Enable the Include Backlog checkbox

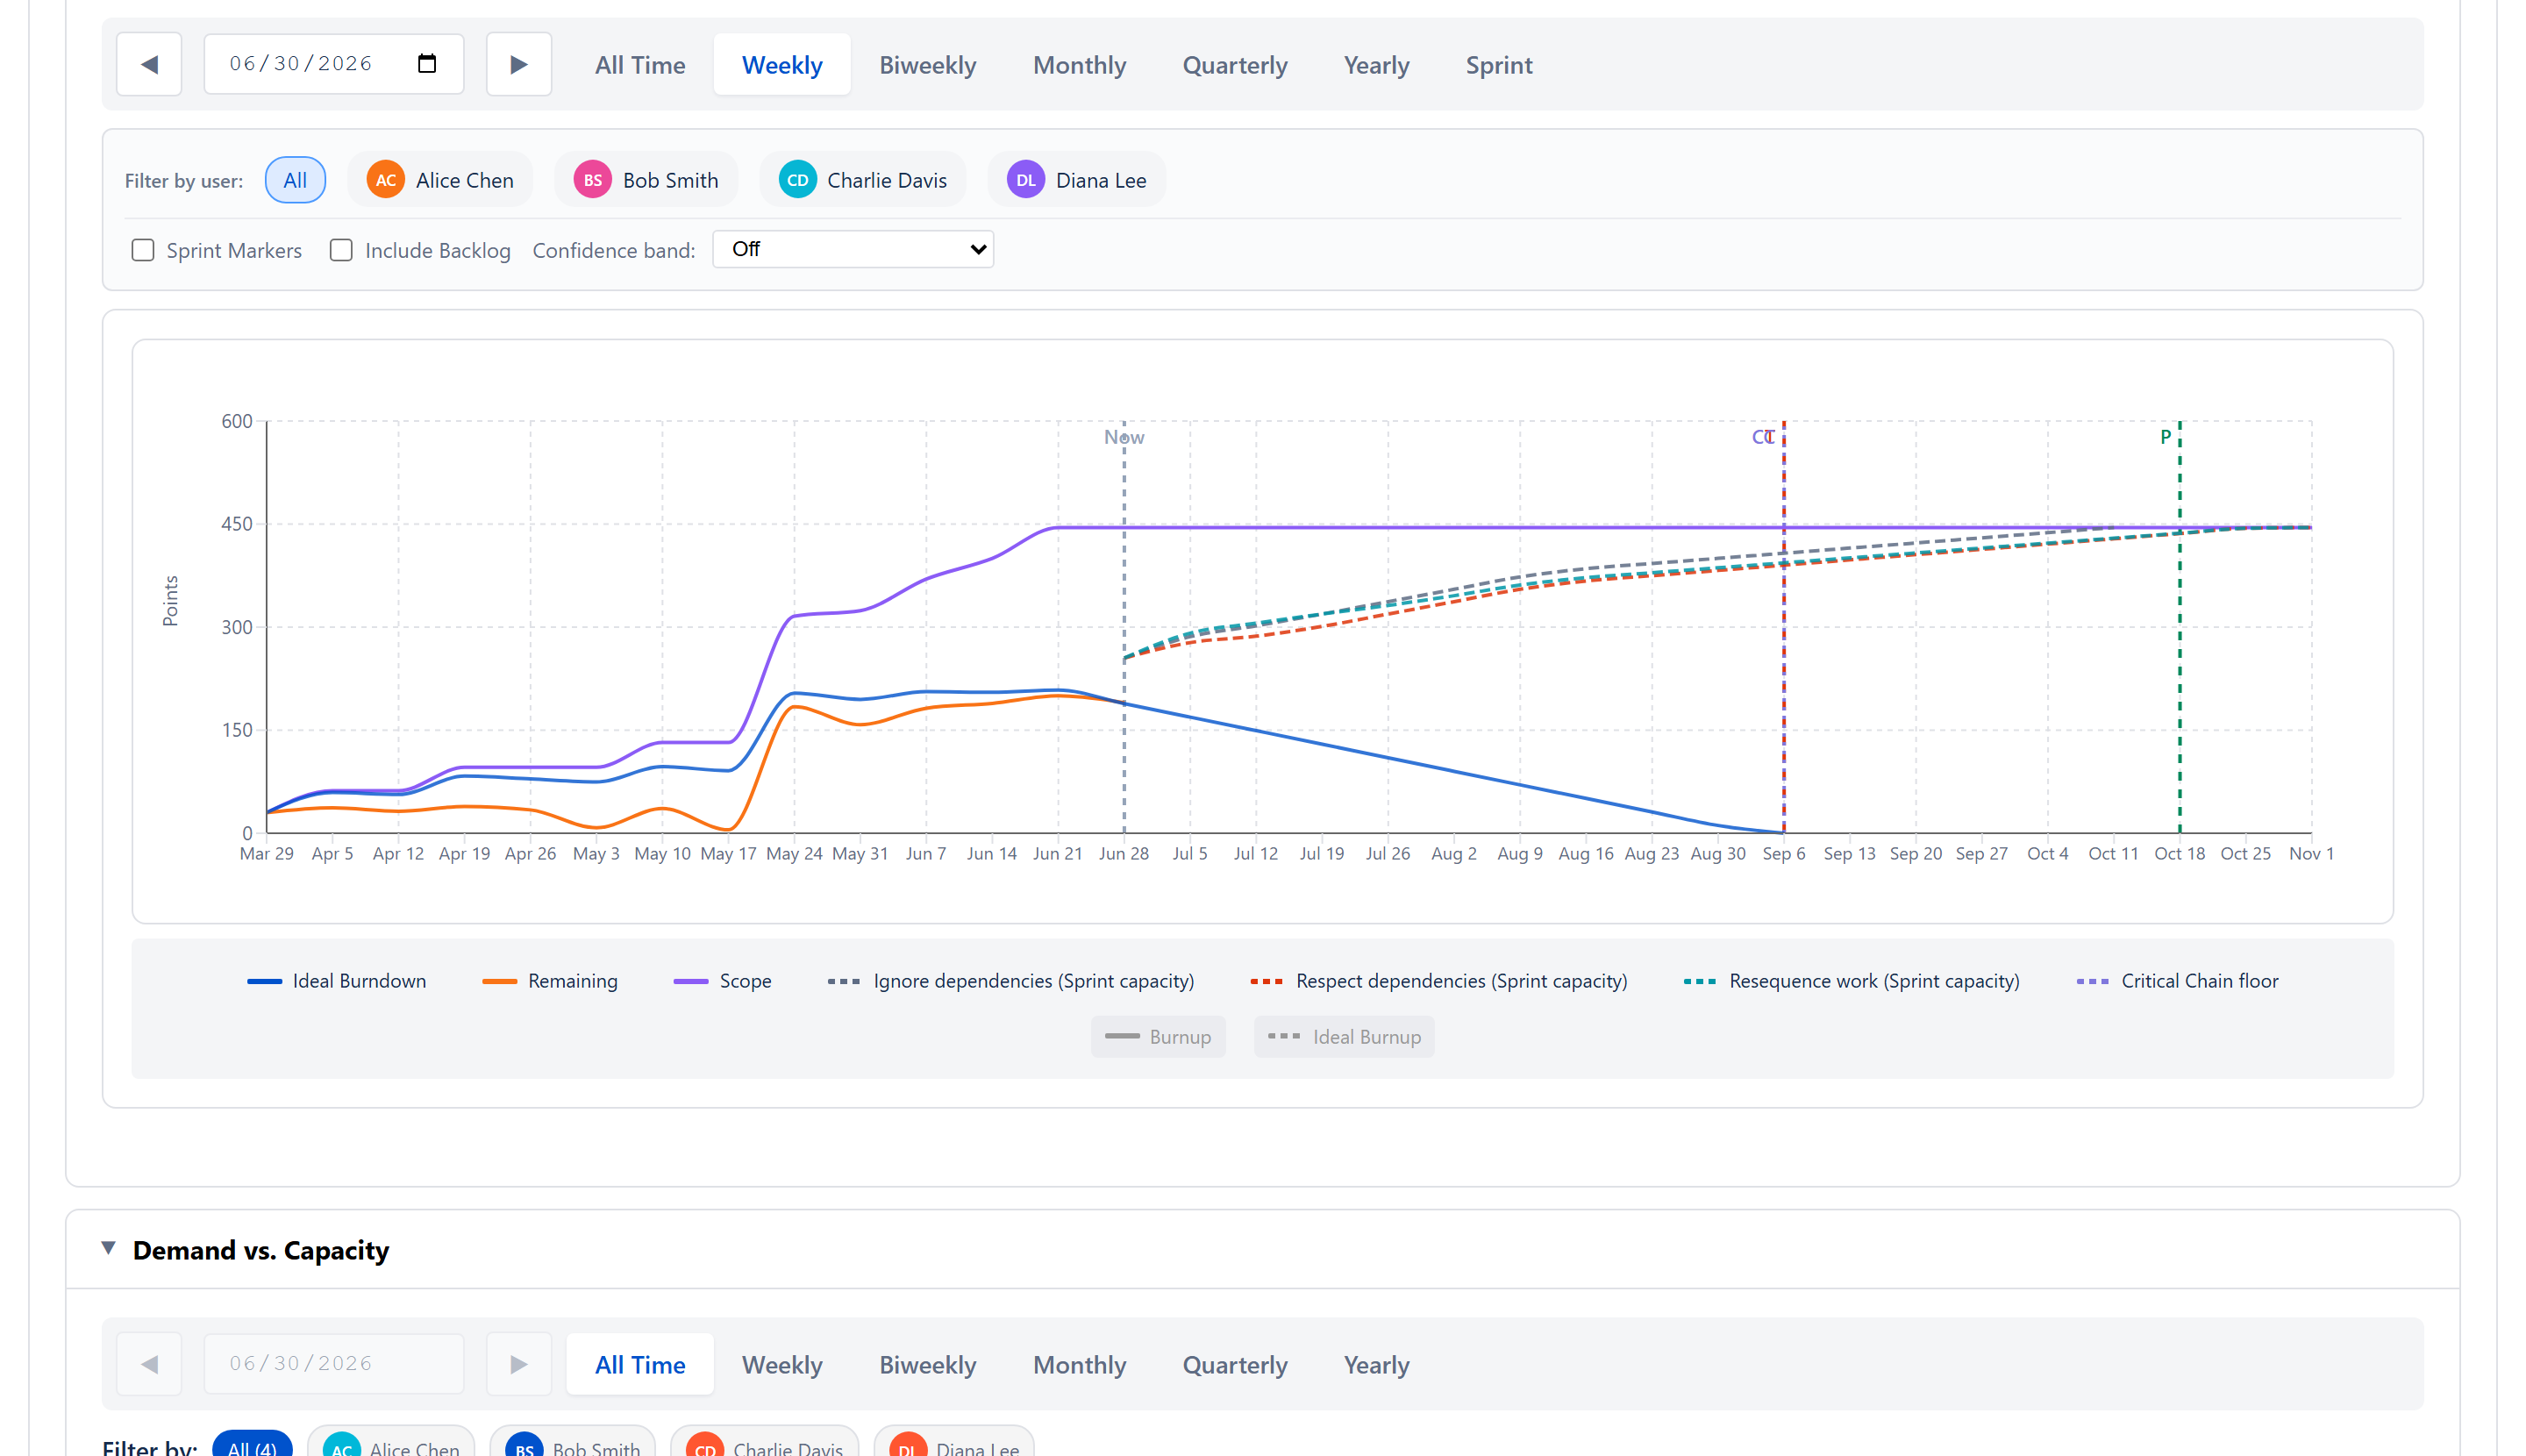point(341,250)
